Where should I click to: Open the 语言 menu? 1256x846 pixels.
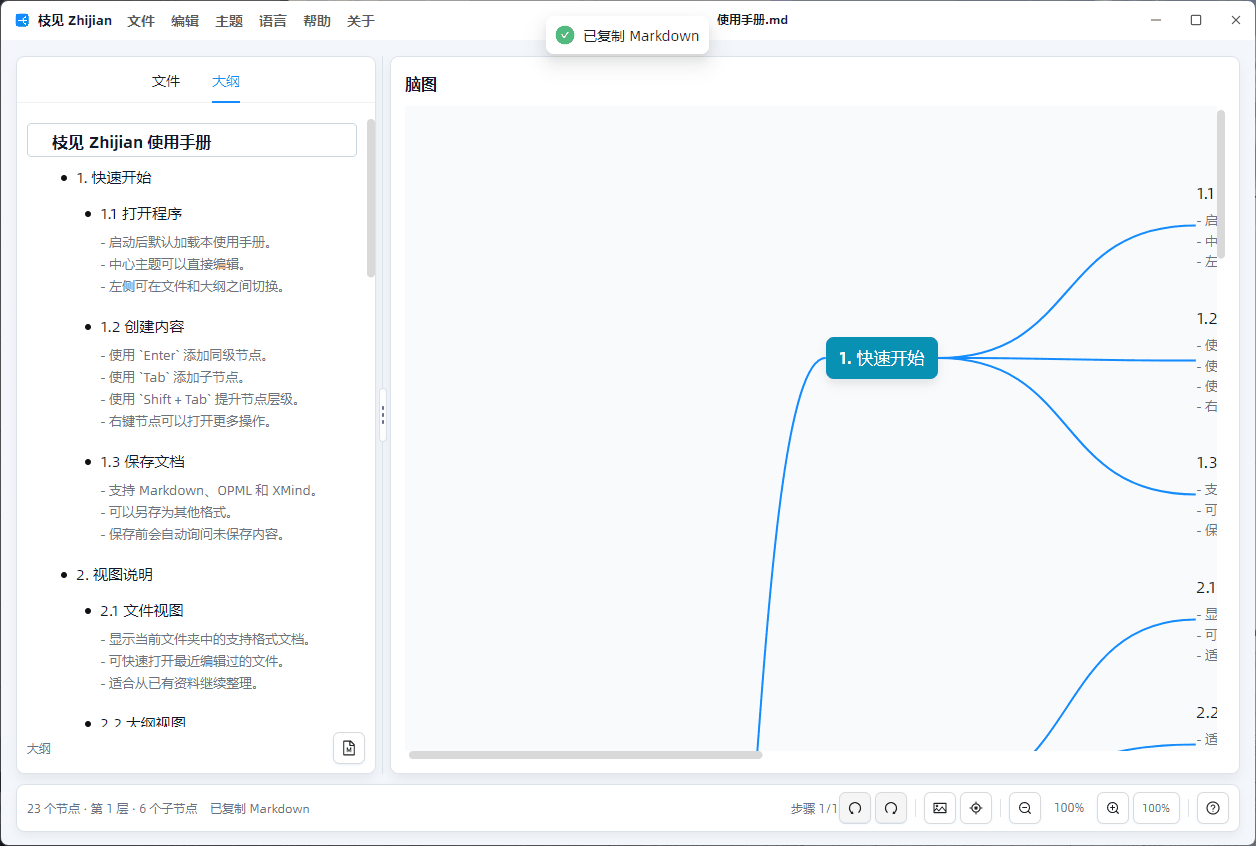(x=273, y=21)
